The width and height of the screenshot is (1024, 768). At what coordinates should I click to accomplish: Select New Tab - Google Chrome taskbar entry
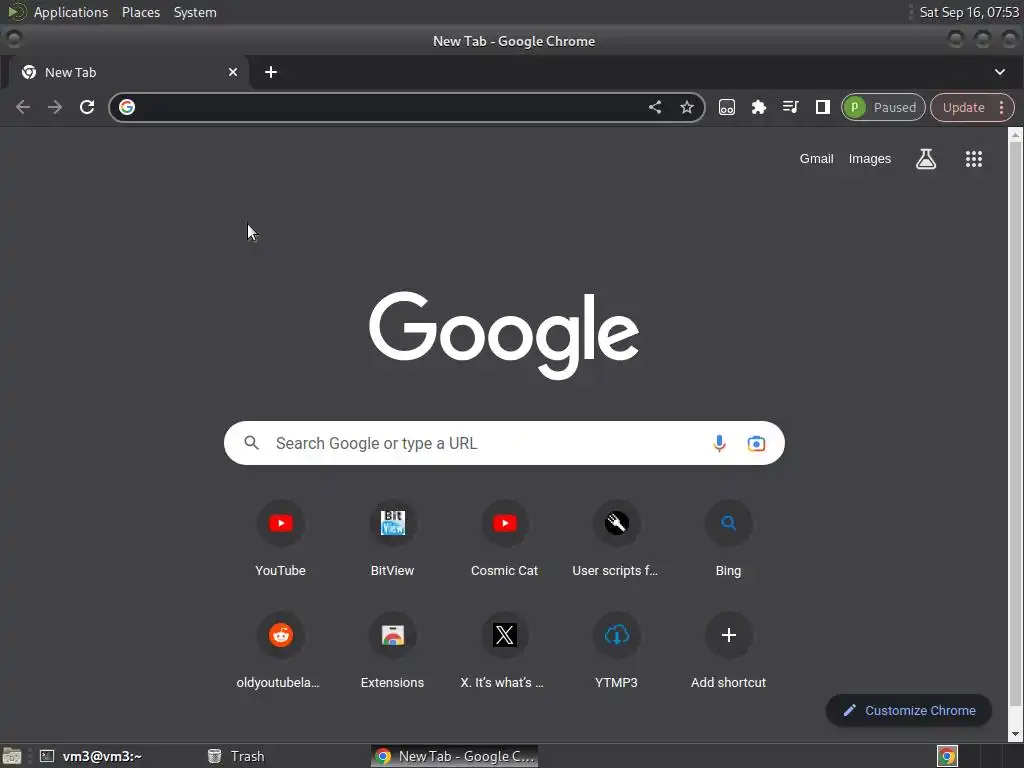[x=455, y=756]
